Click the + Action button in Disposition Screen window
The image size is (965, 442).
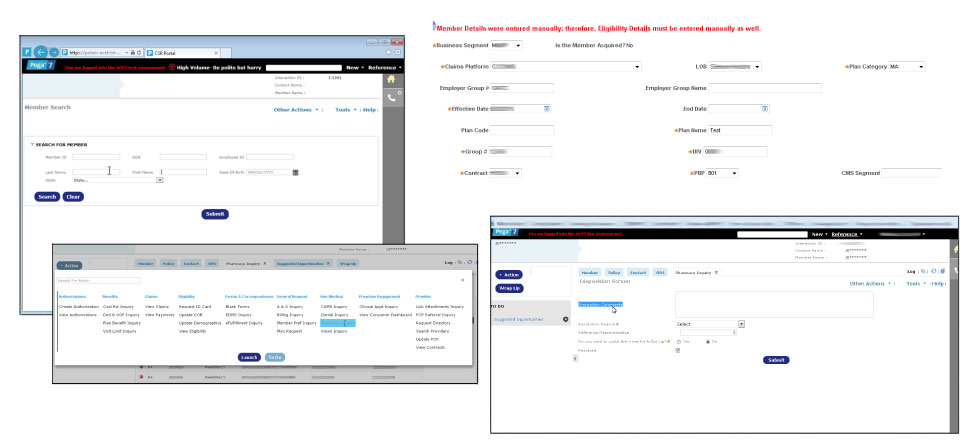pyautogui.click(x=509, y=275)
